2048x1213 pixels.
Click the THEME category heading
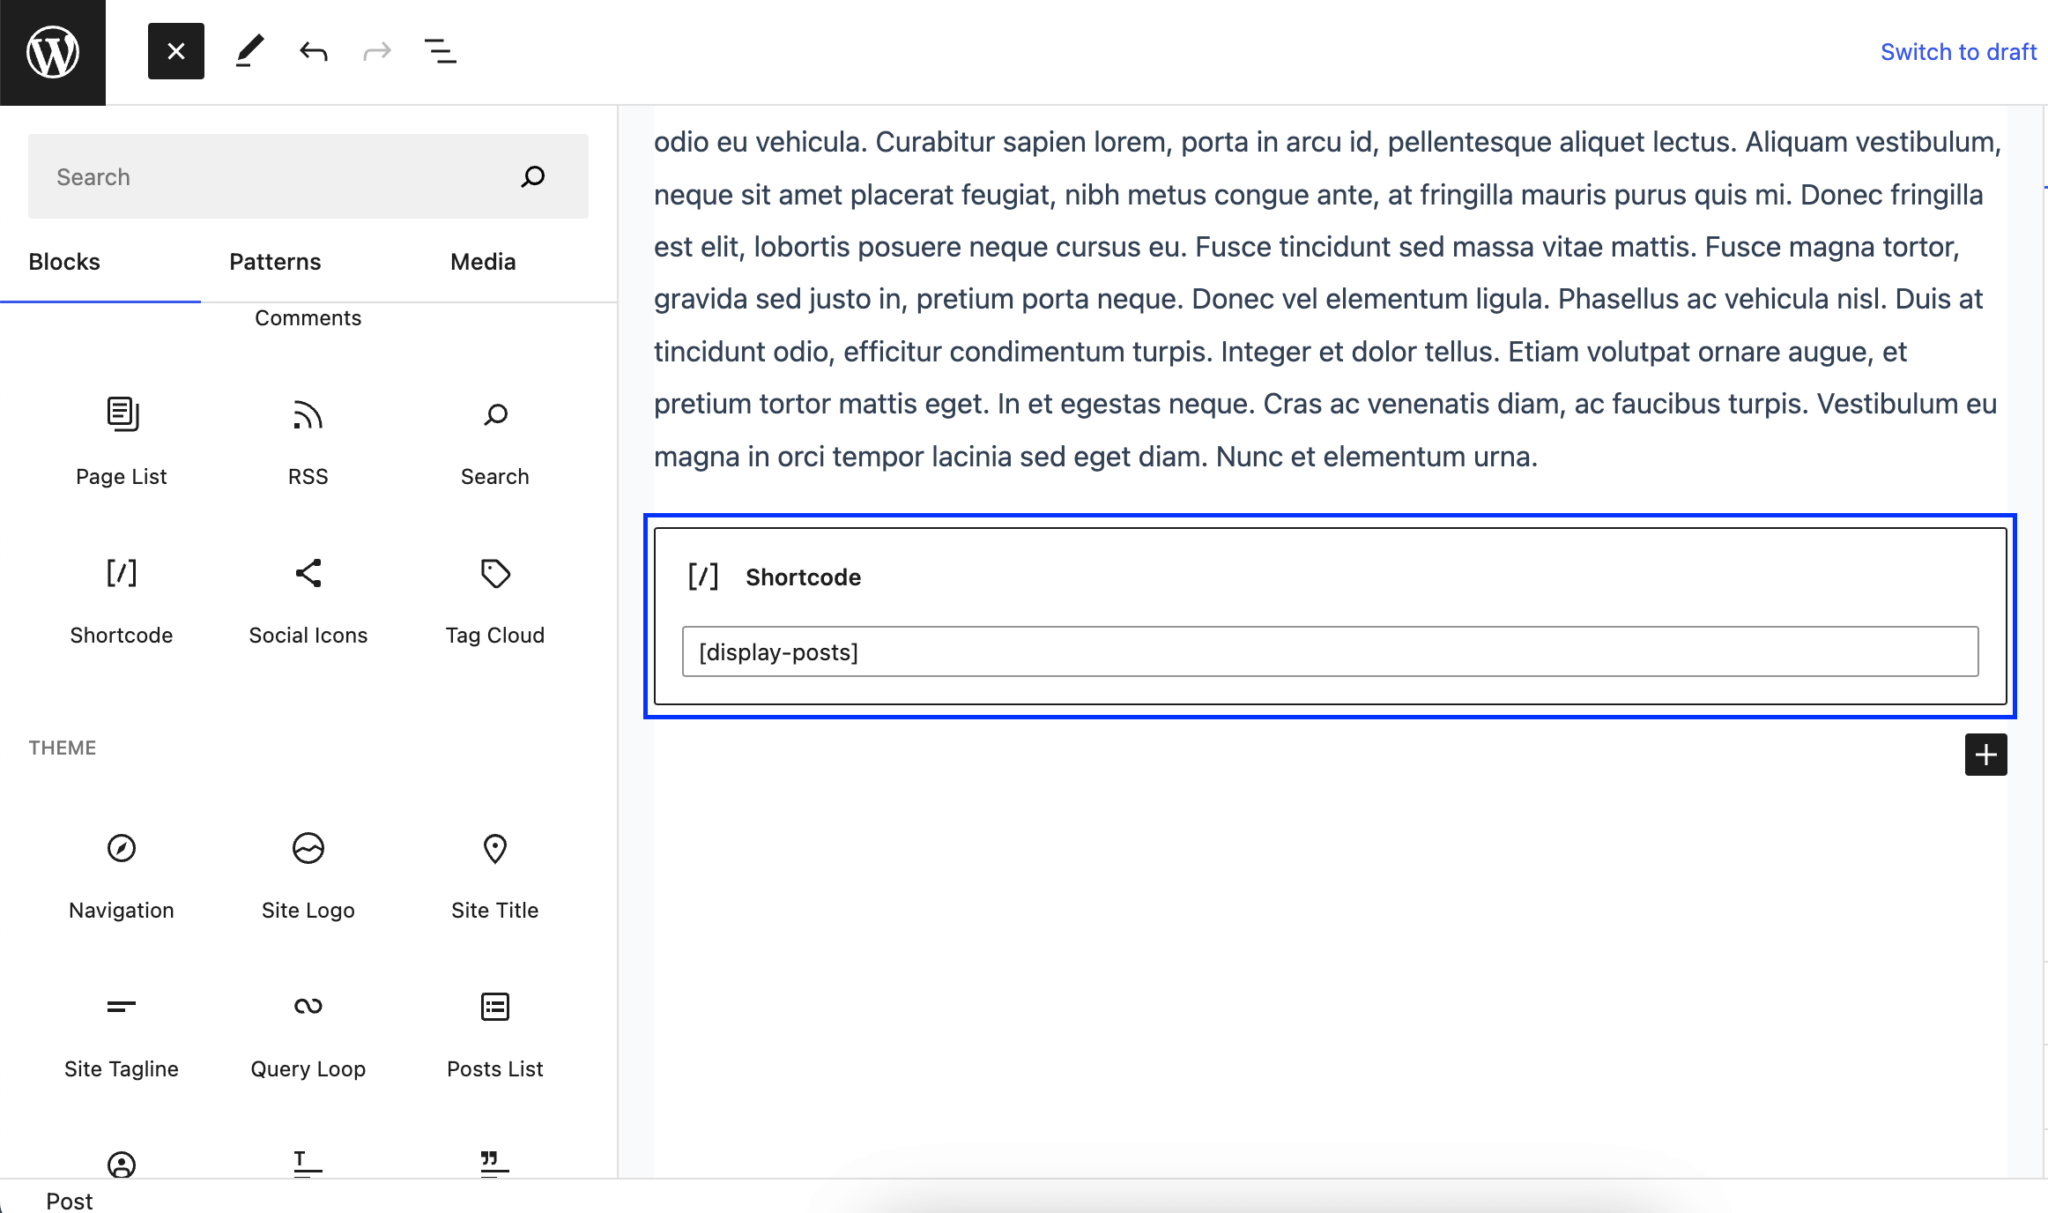(62, 748)
